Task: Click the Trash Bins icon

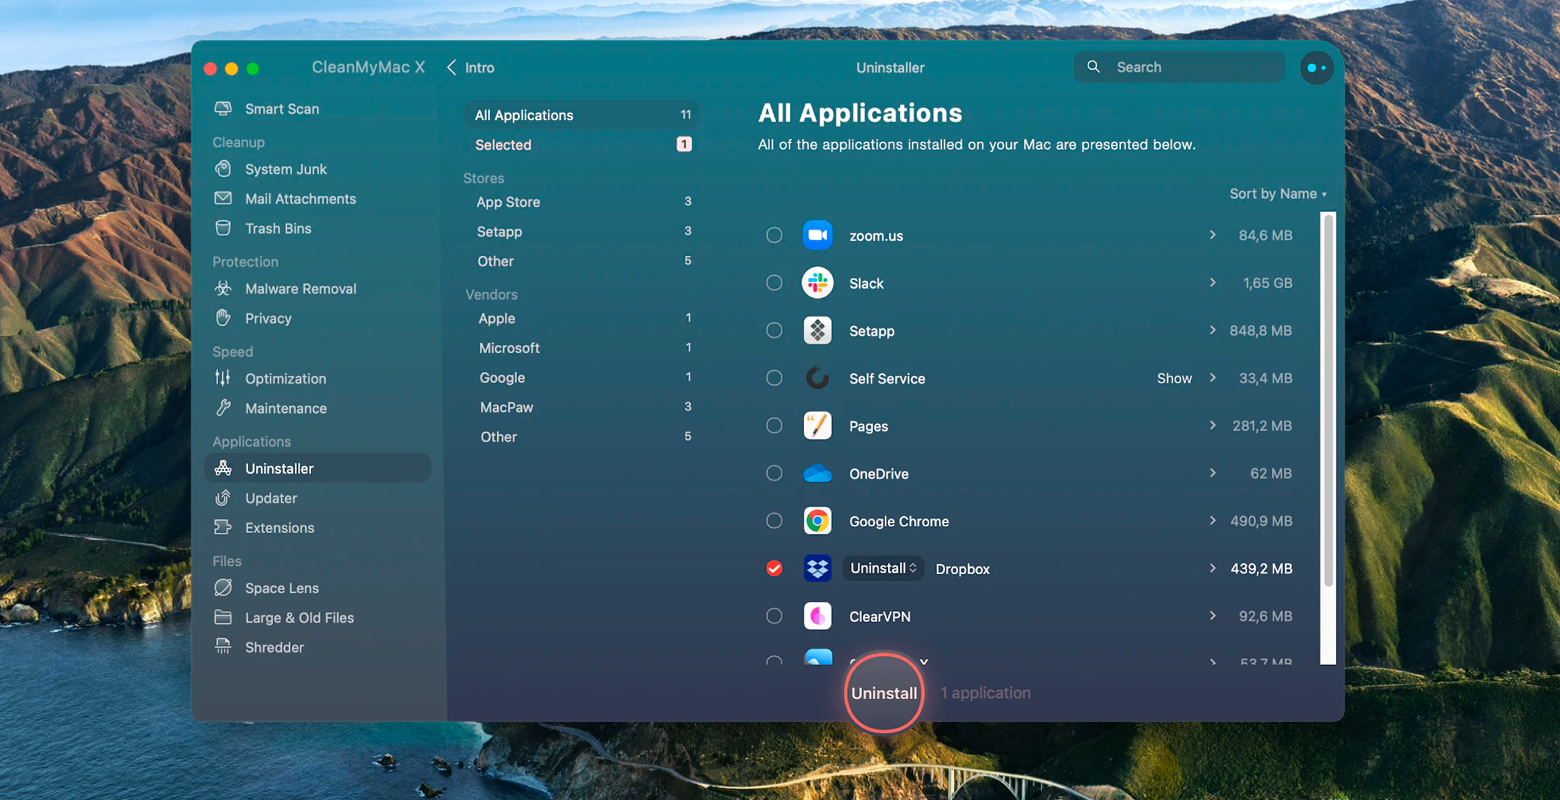Action: [x=223, y=228]
